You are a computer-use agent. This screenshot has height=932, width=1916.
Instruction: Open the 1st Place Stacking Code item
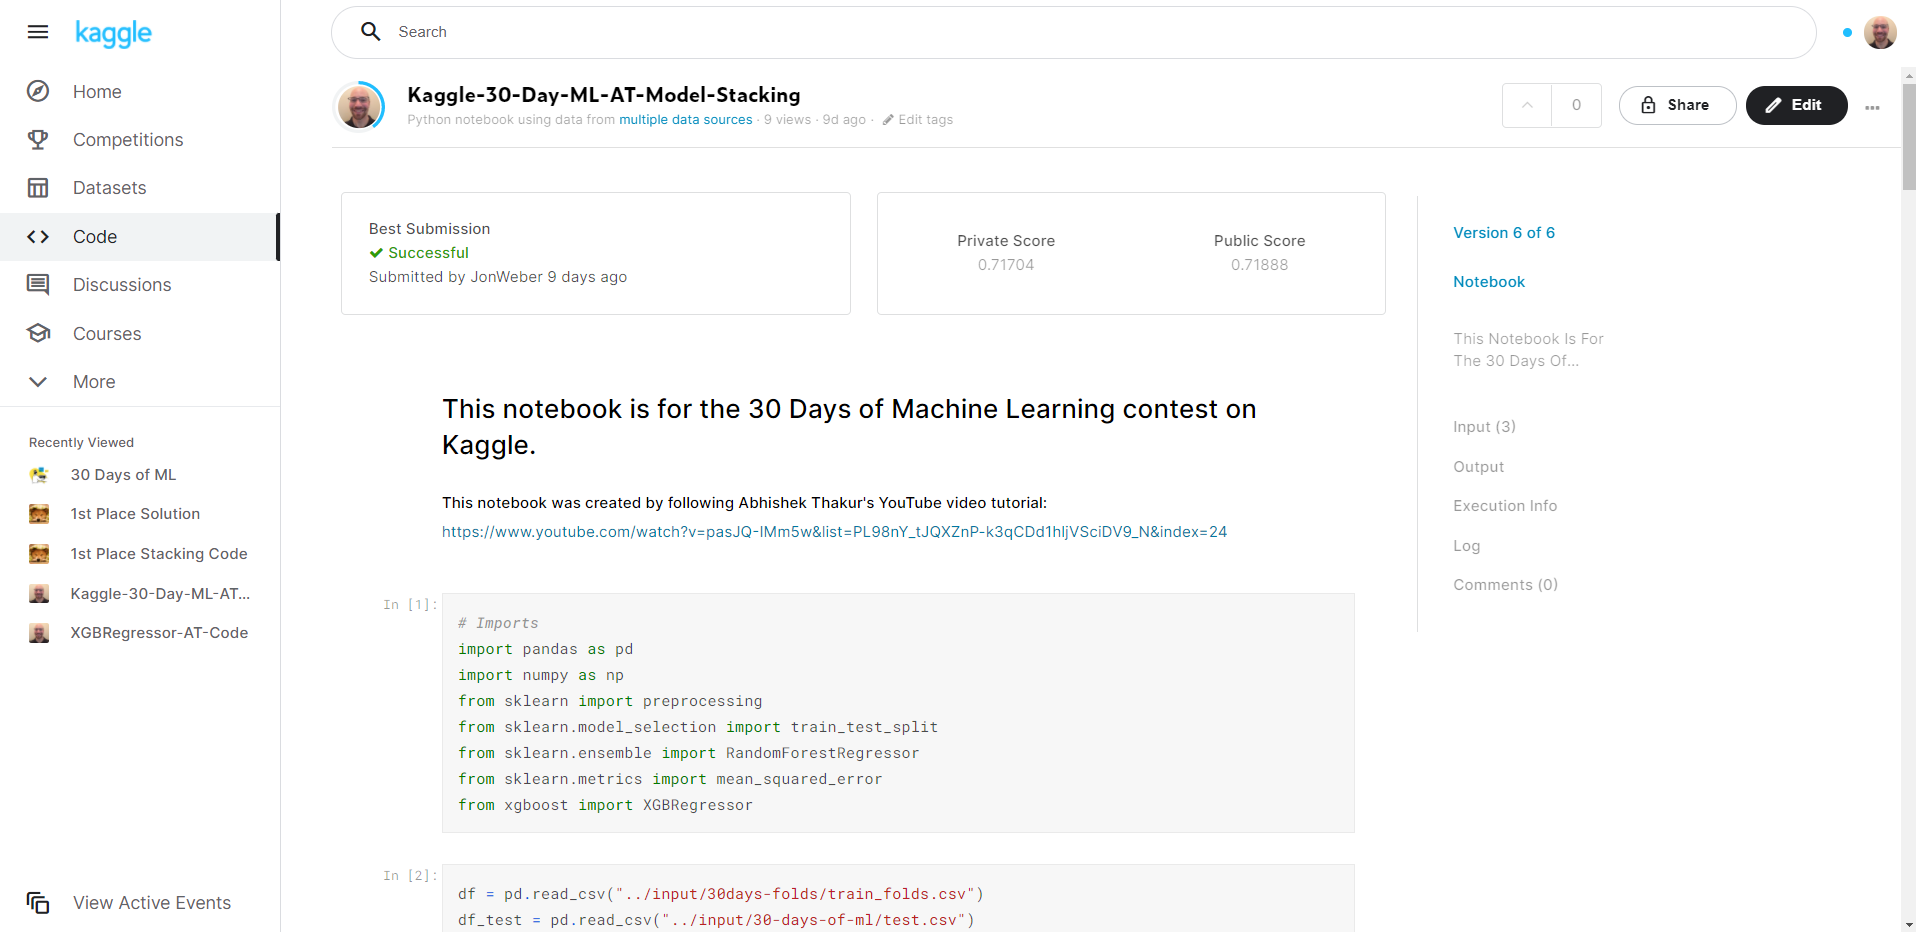(x=159, y=554)
